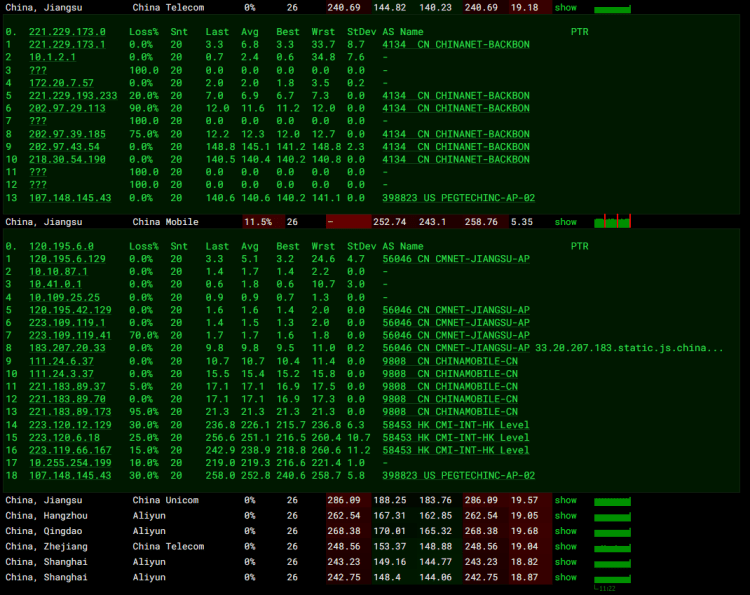Viewport: 750px width, 595px height.
Task: Click AS 56046 link for hop 120.195.6.129
Action: 456,259
